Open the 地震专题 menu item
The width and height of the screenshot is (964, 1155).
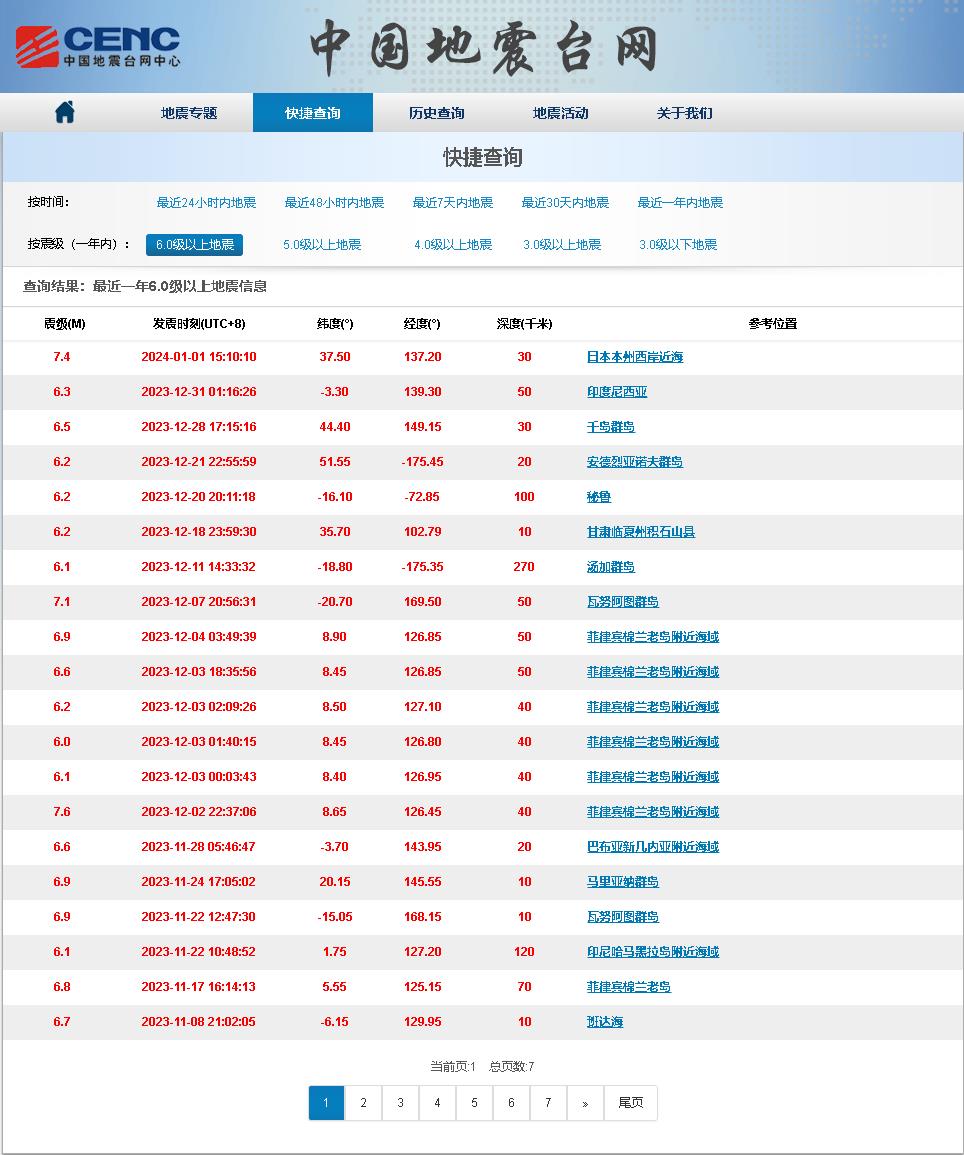189,113
